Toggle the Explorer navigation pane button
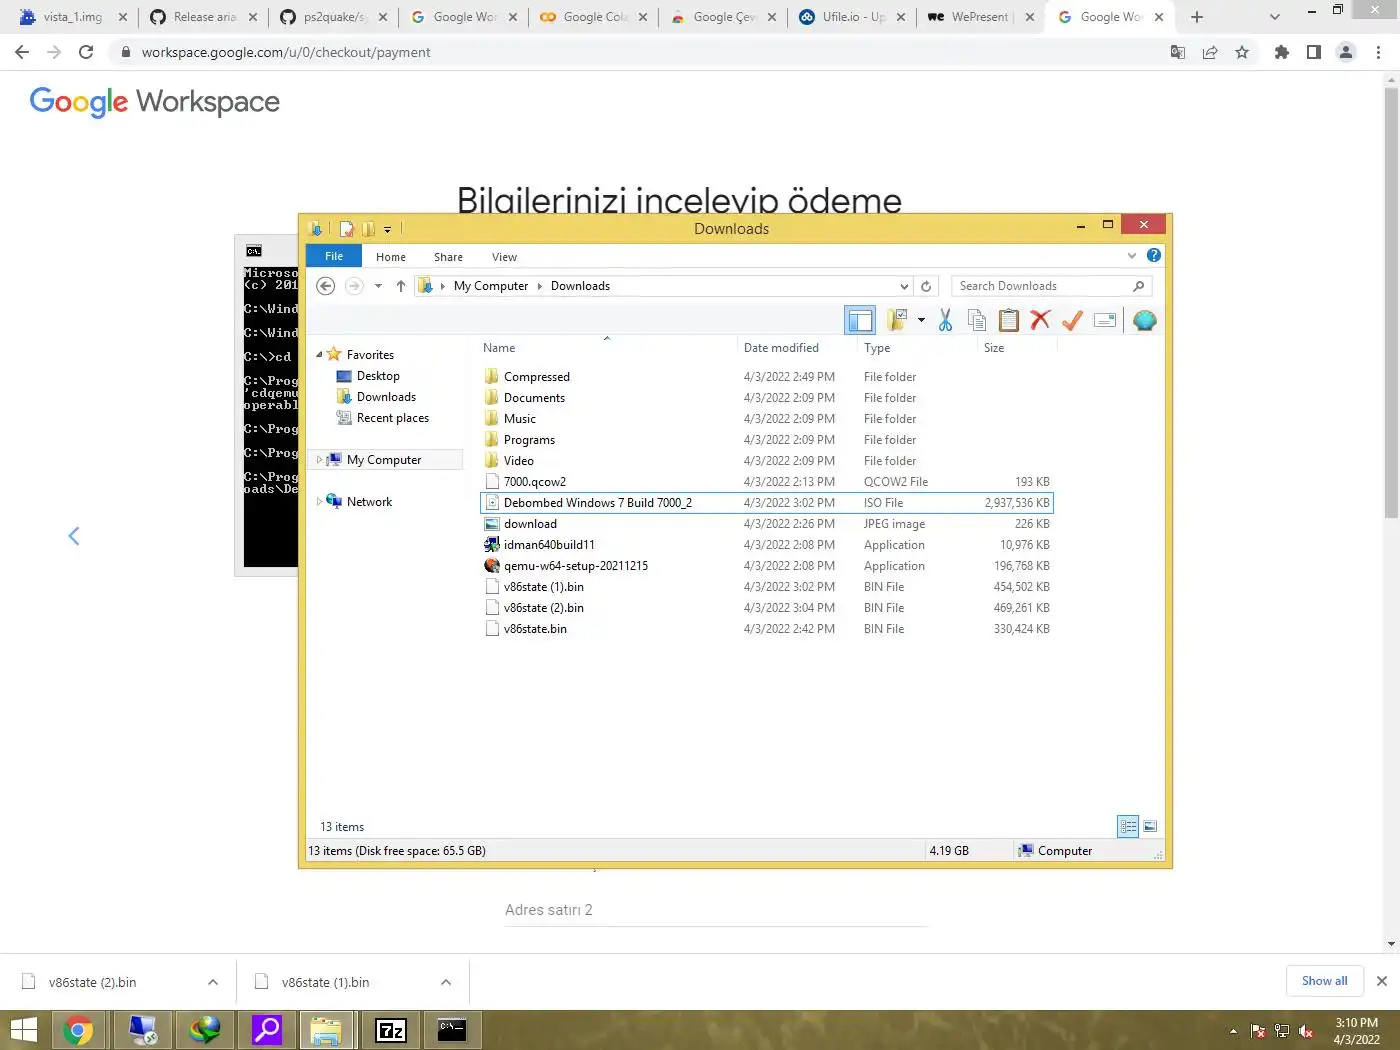1400x1050 pixels. tap(860, 320)
